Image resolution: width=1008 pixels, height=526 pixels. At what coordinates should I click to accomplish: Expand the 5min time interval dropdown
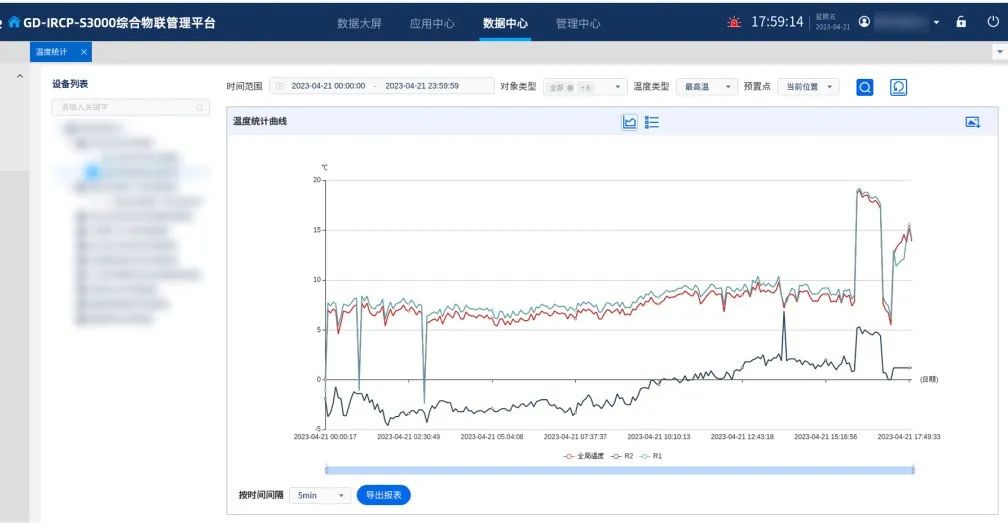tap(320, 495)
